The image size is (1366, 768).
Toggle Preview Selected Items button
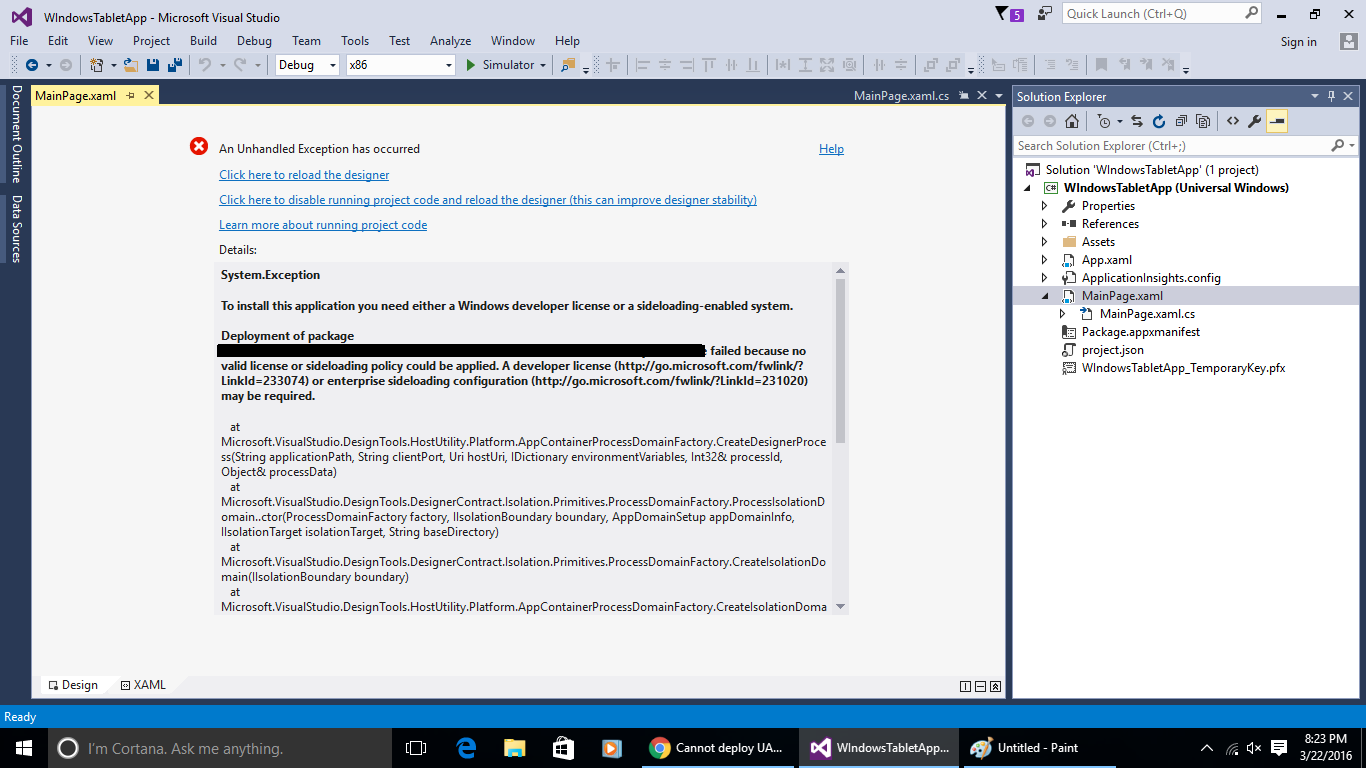[x=1277, y=121]
